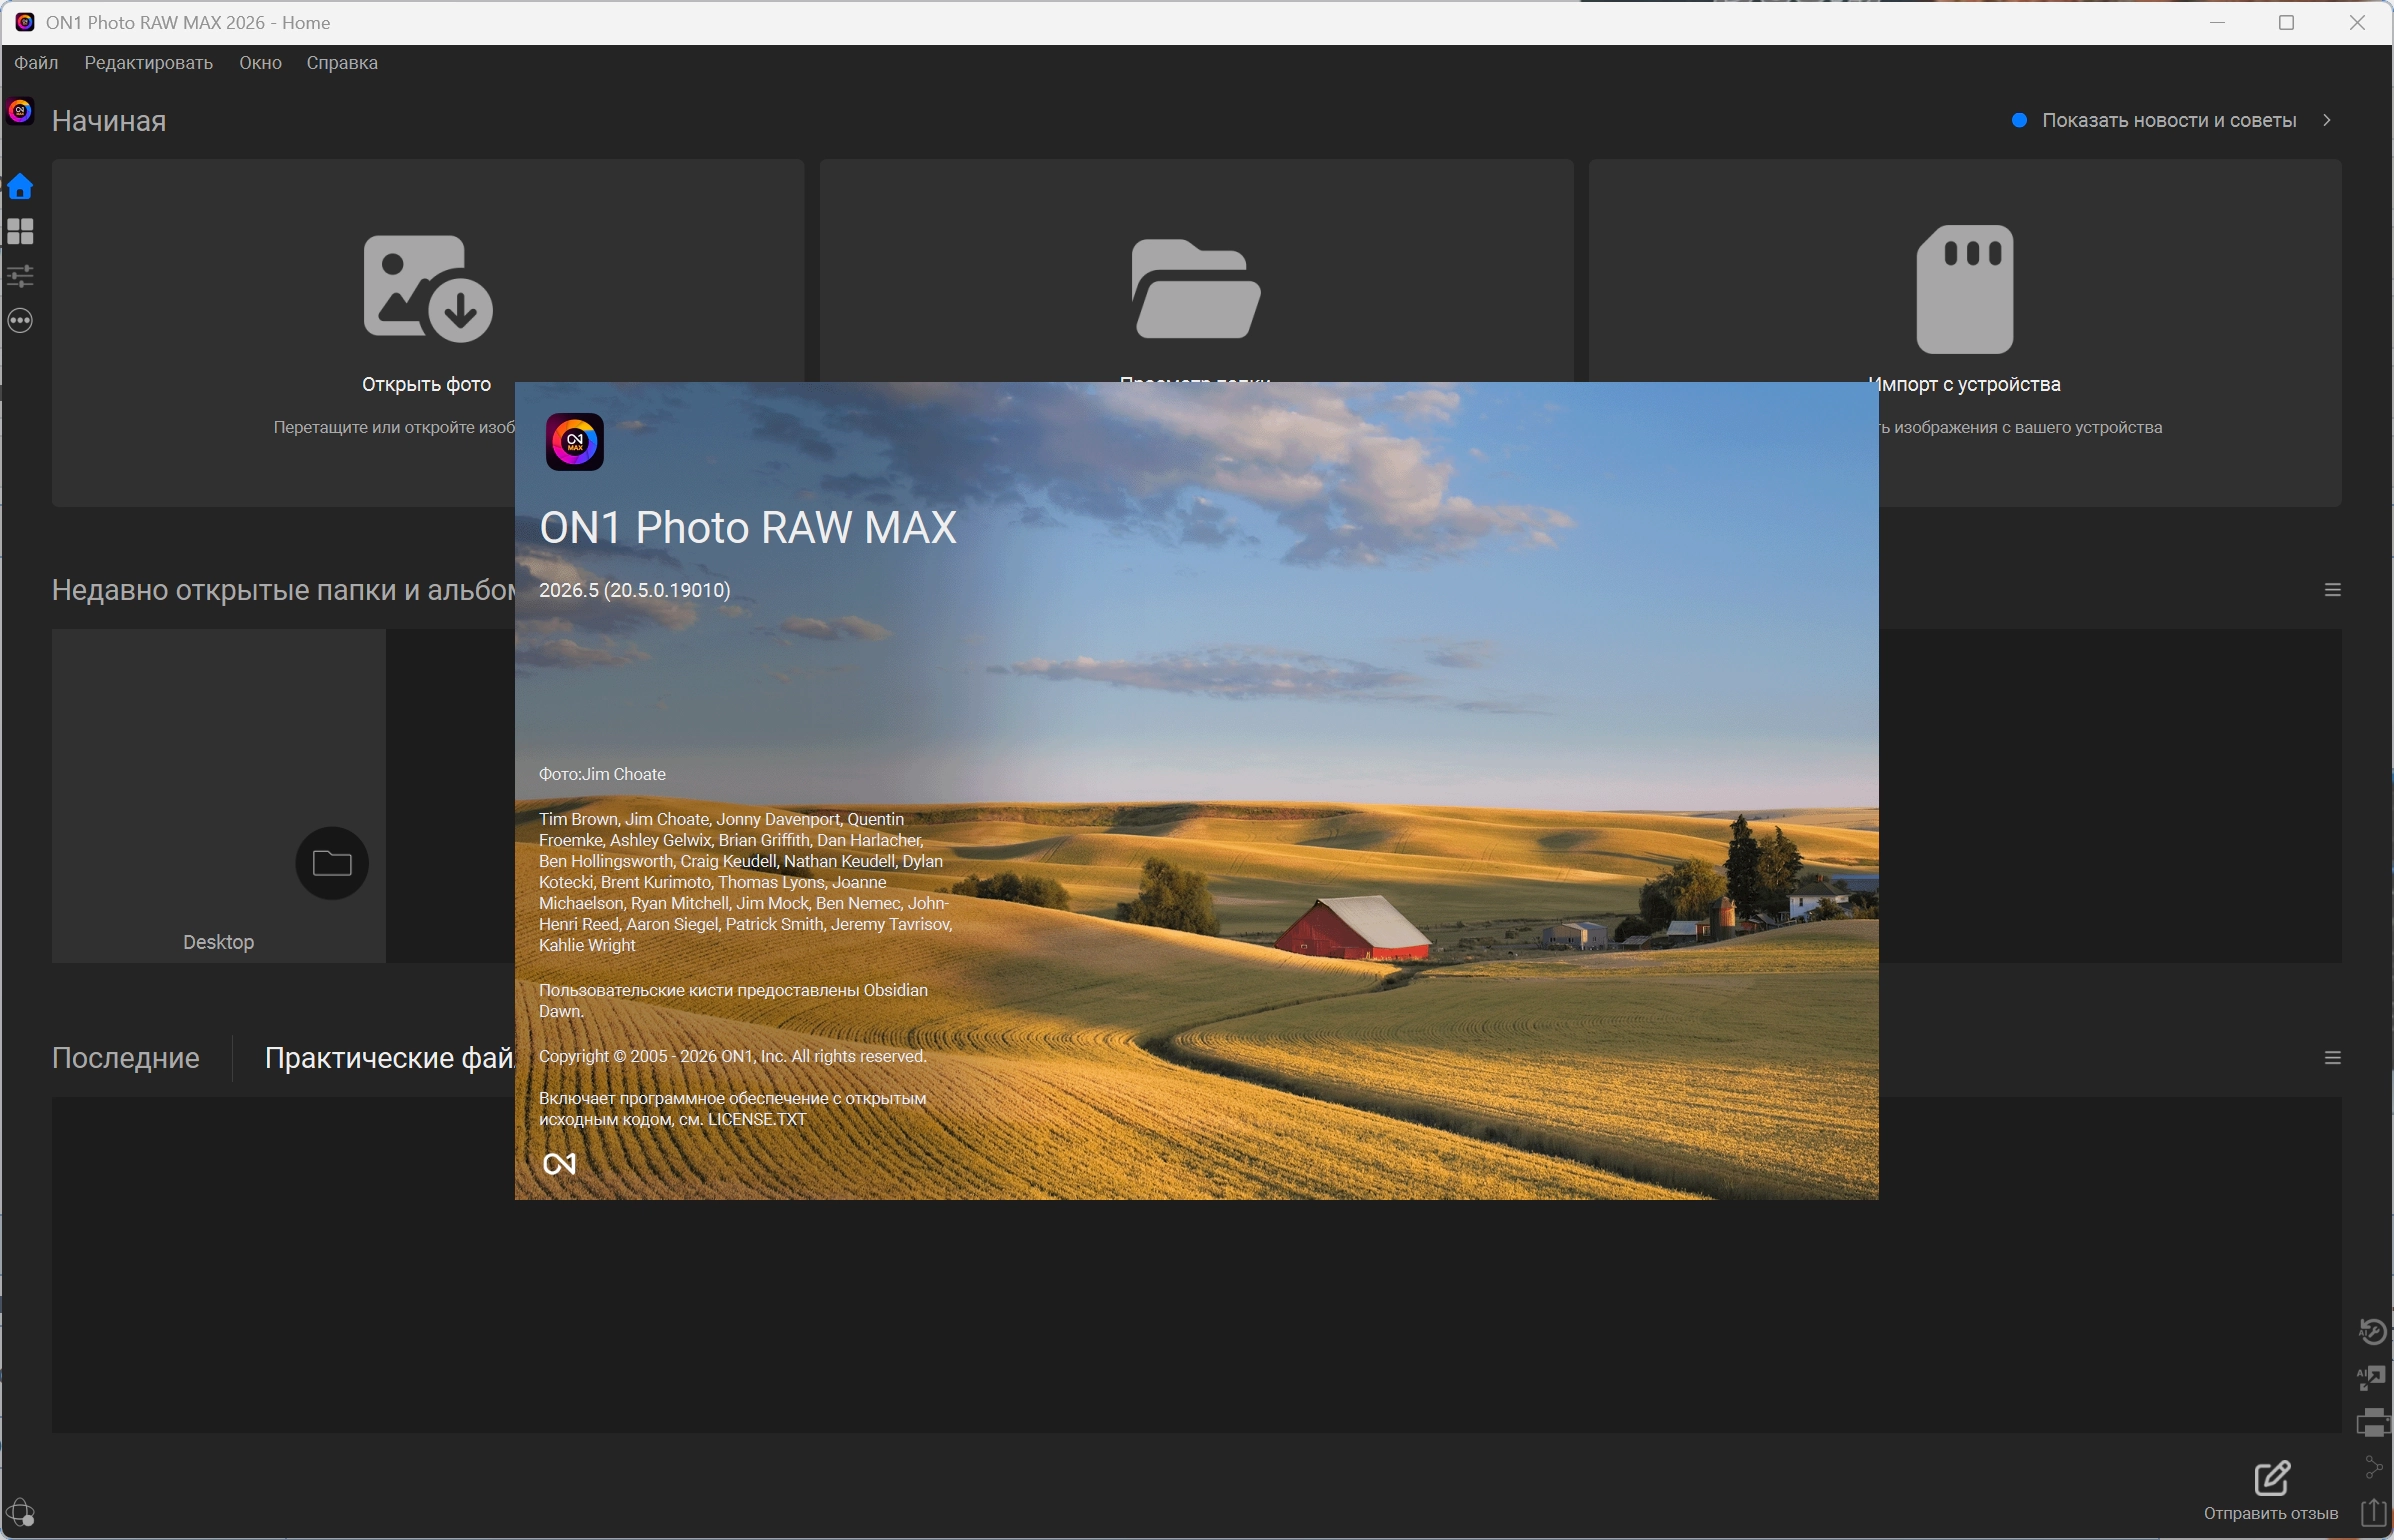Click the three-dots more icon in sidebar
This screenshot has width=2394, height=1540.
(20, 321)
